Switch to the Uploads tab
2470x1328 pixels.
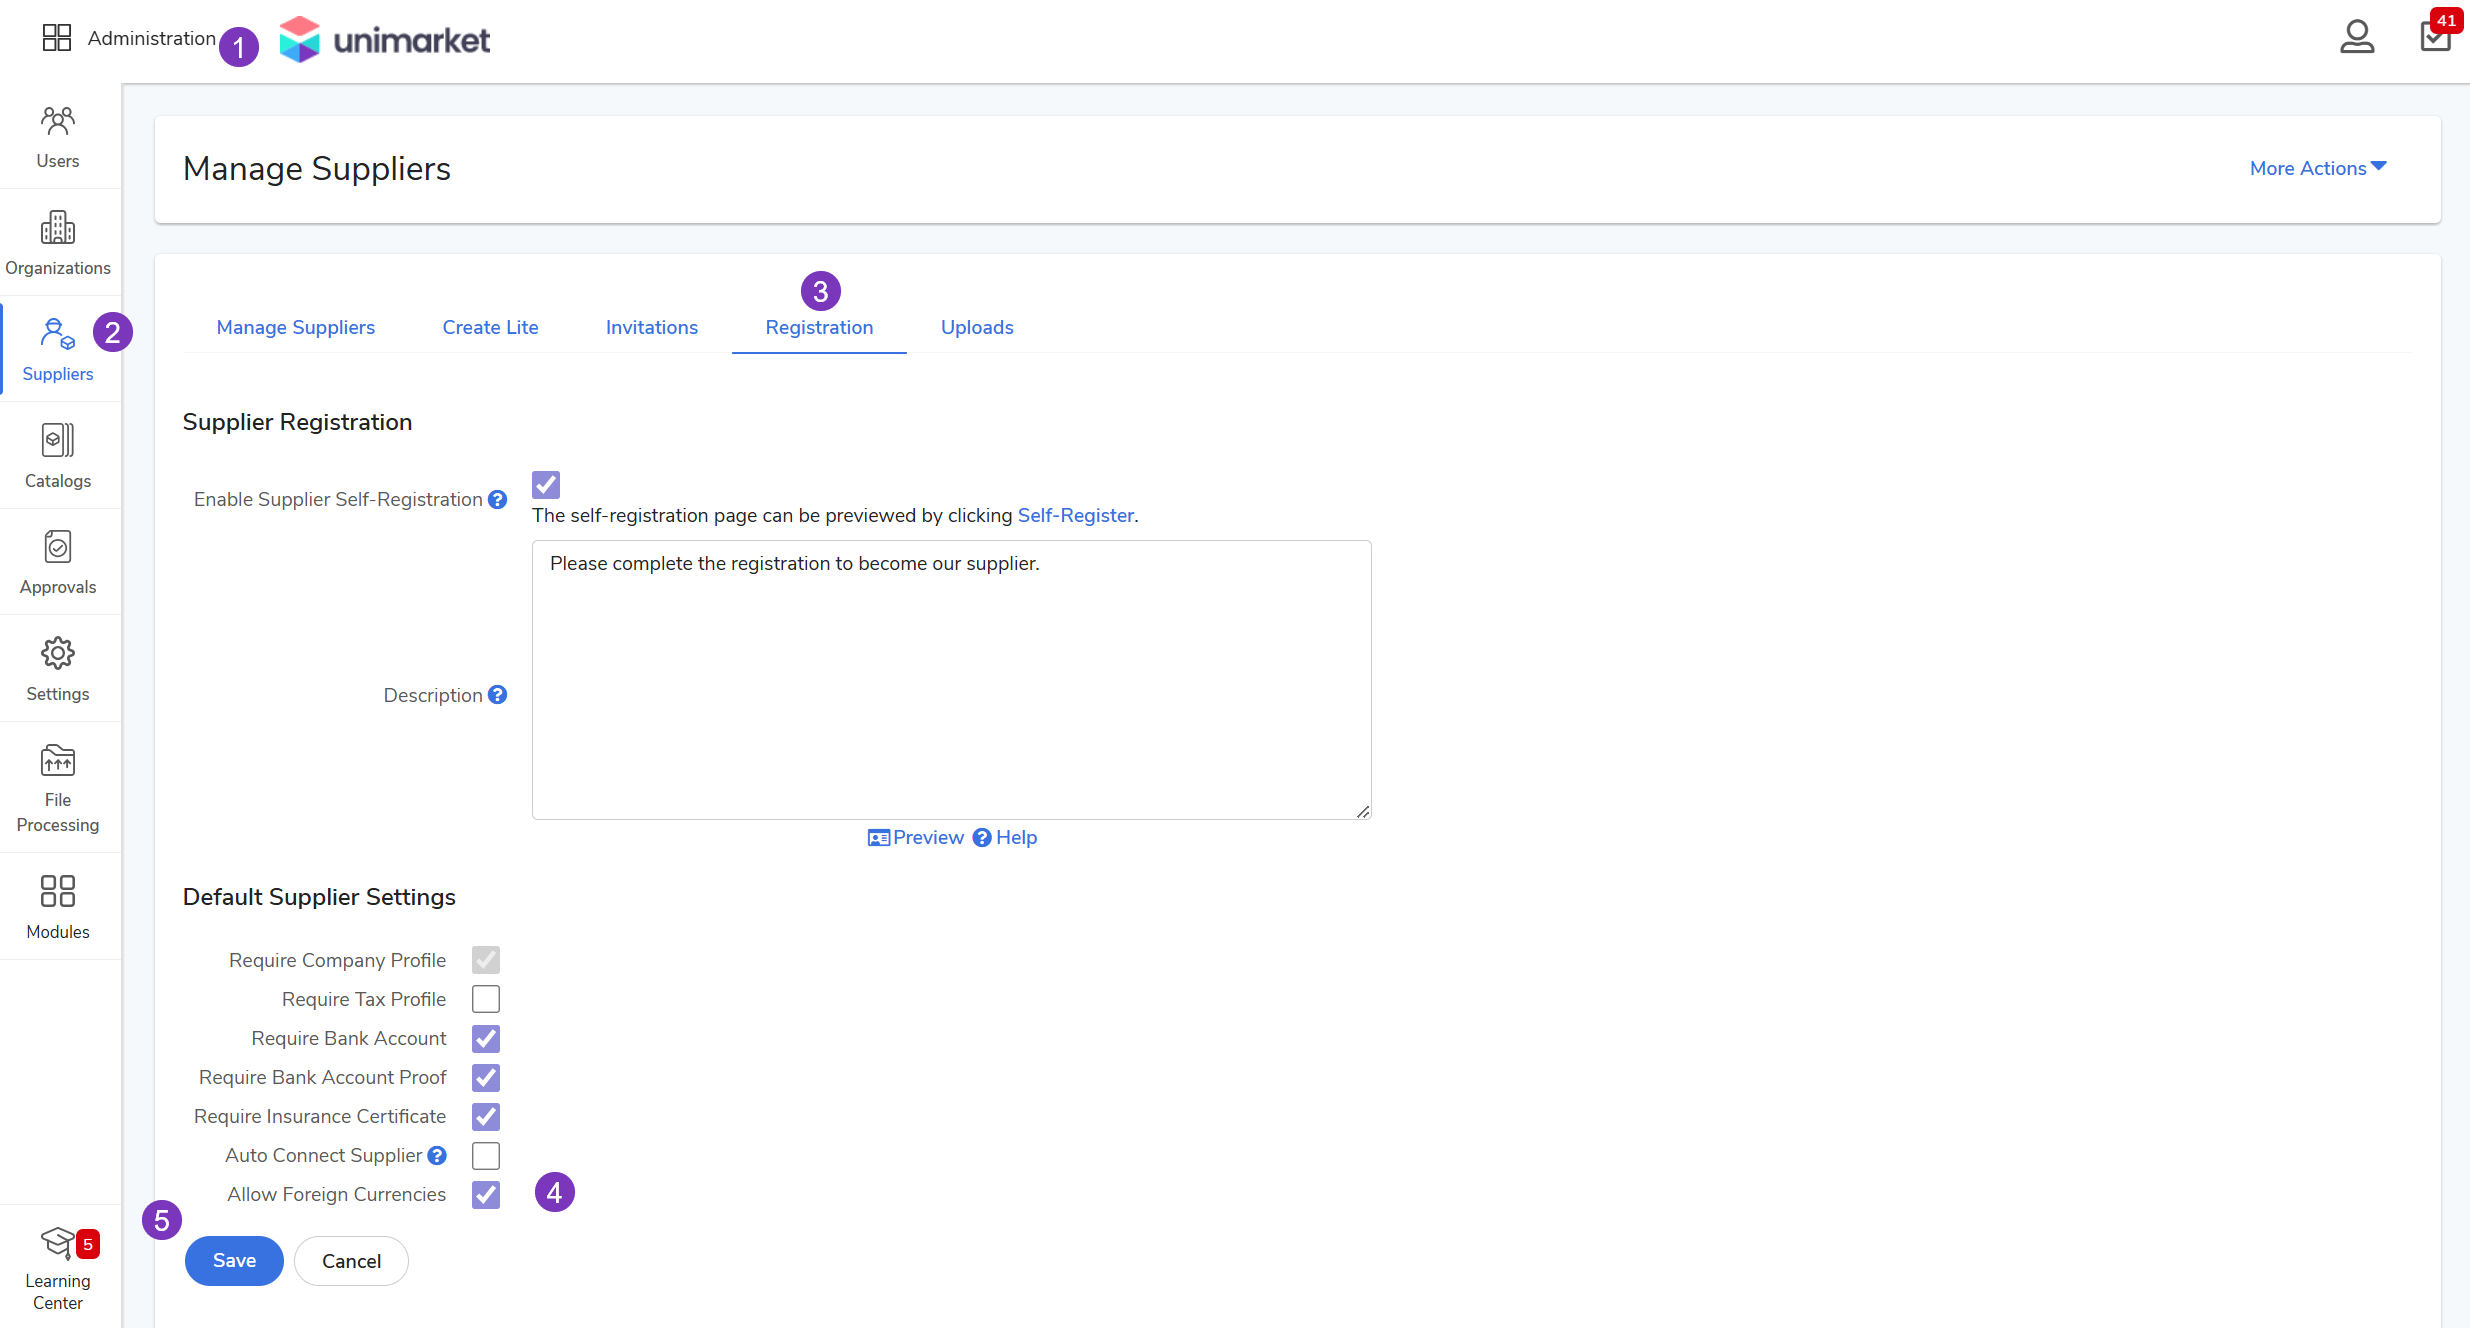[977, 327]
